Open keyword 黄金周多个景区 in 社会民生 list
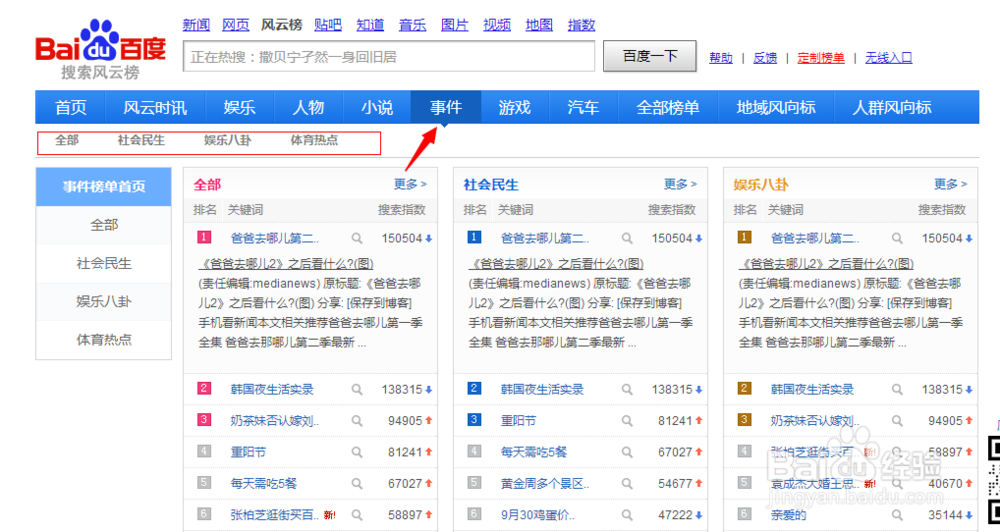The image size is (1000, 532). (545, 484)
